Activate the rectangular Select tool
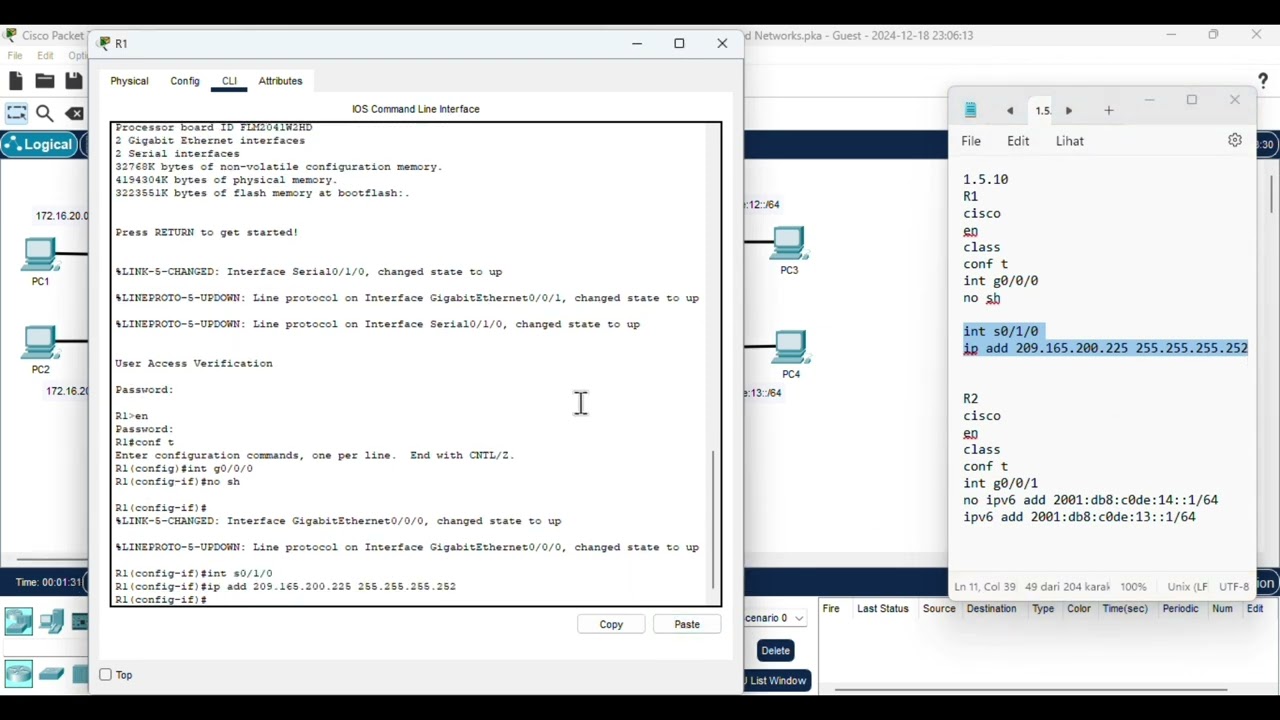 (x=16, y=113)
